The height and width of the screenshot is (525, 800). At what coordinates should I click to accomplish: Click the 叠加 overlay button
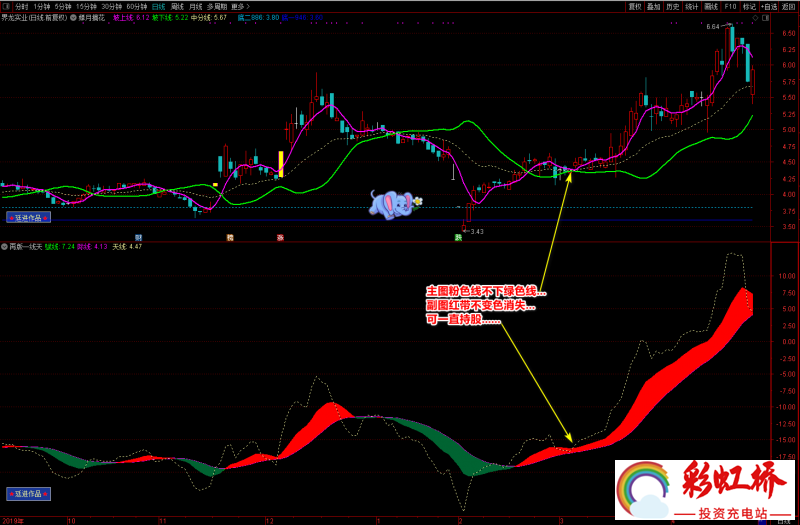[654, 7]
